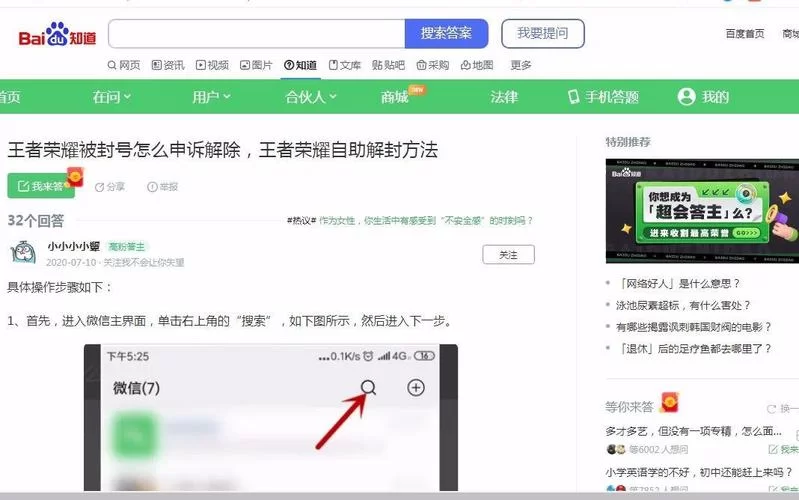This screenshot has width=799, height=500.
Task: Click the answerer's avatar image
Action: pos(23,253)
